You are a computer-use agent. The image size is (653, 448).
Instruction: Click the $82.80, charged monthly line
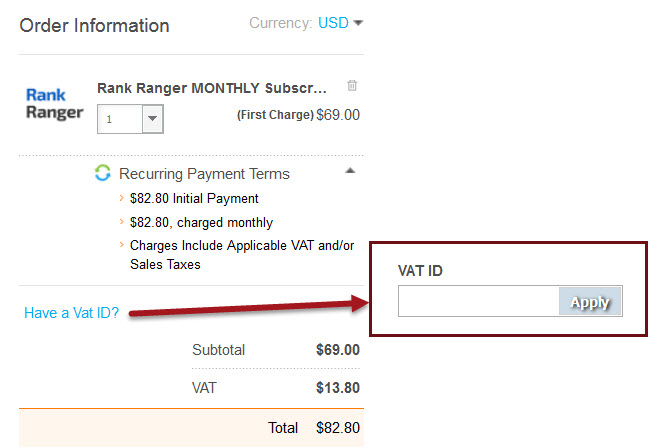[201, 222]
